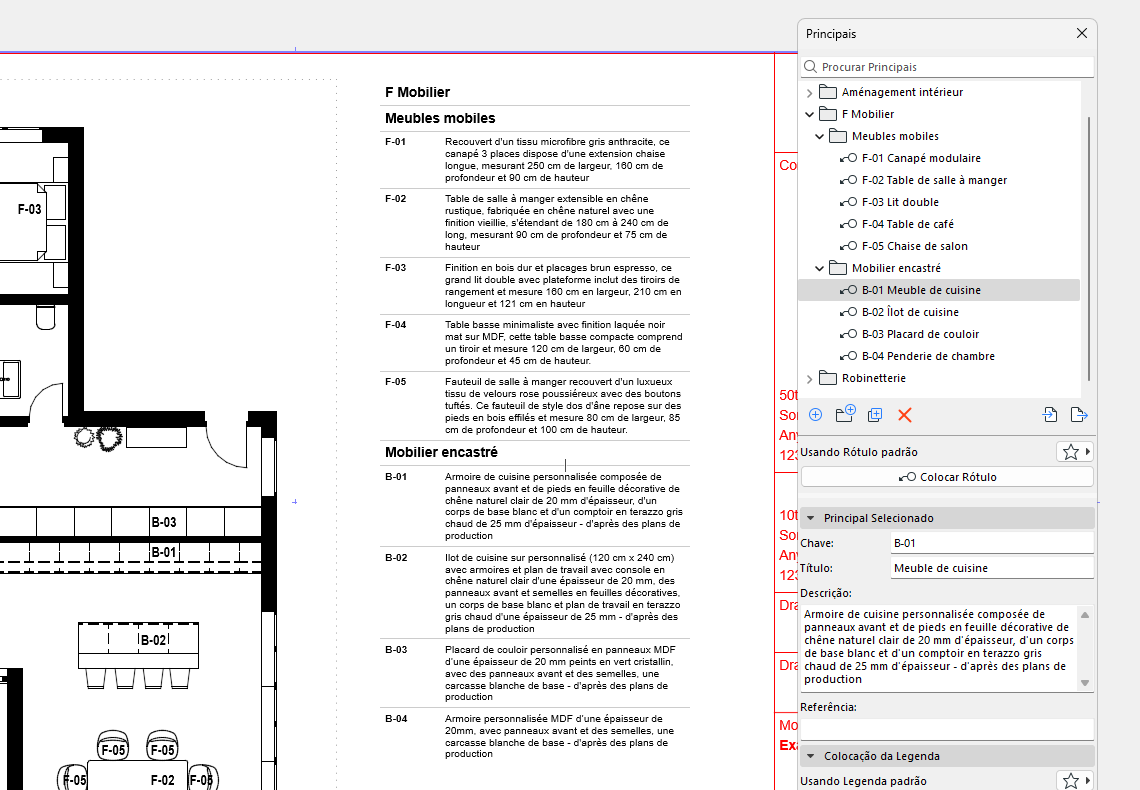Click the label icon beside B-04 Penderie de chambre
This screenshot has width=1140, height=790.
pyautogui.click(x=848, y=357)
